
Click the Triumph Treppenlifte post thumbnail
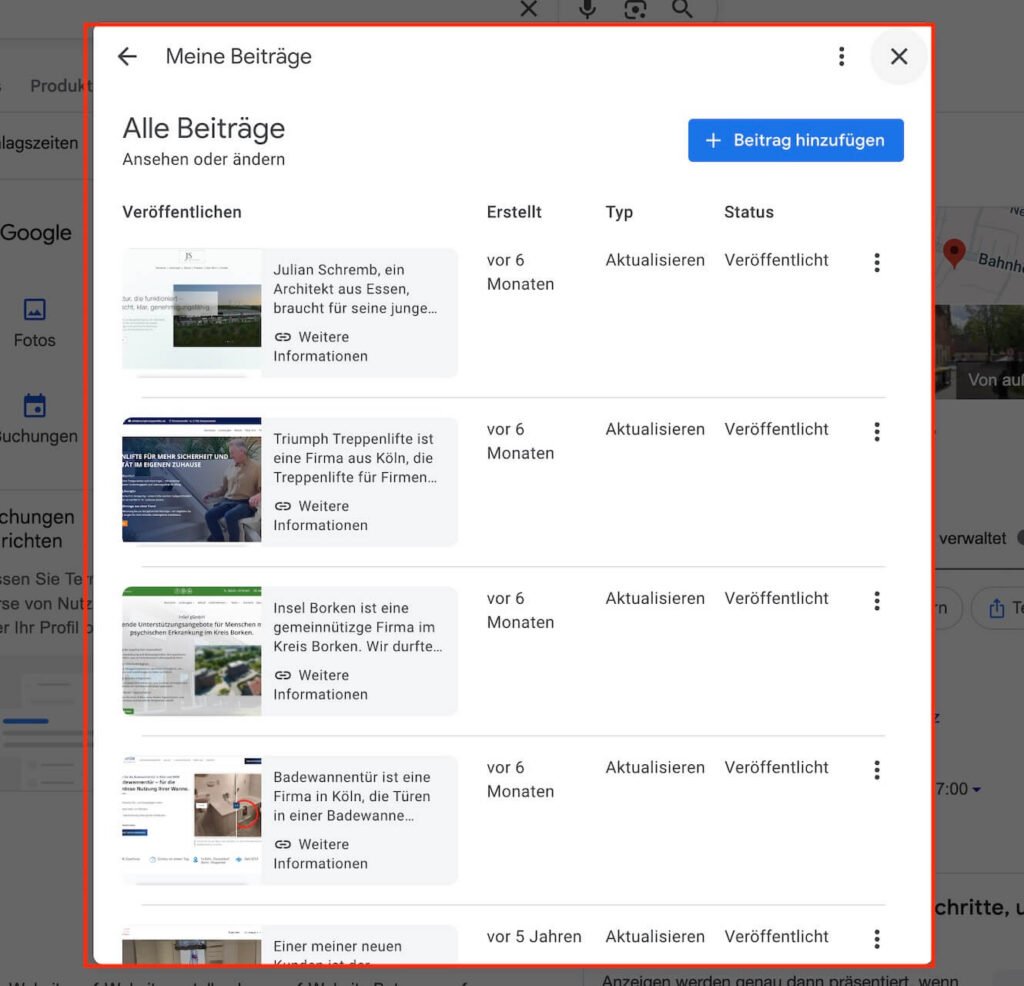point(191,480)
